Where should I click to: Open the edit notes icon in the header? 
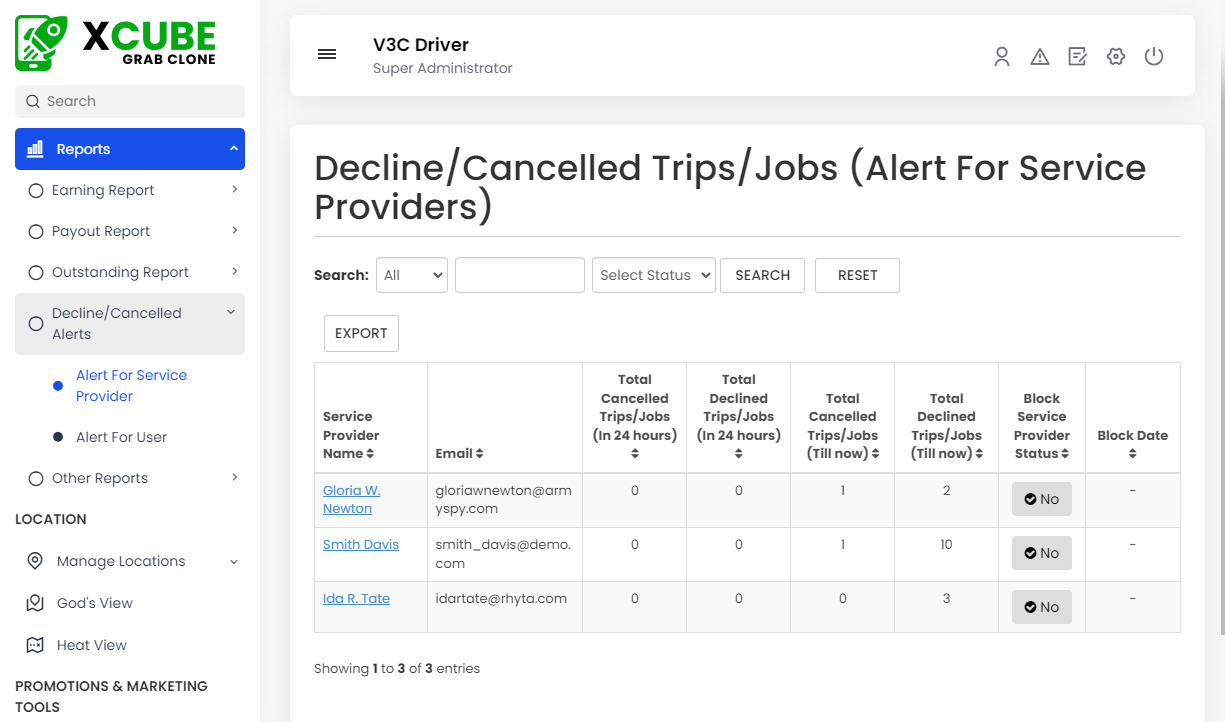click(x=1077, y=56)
